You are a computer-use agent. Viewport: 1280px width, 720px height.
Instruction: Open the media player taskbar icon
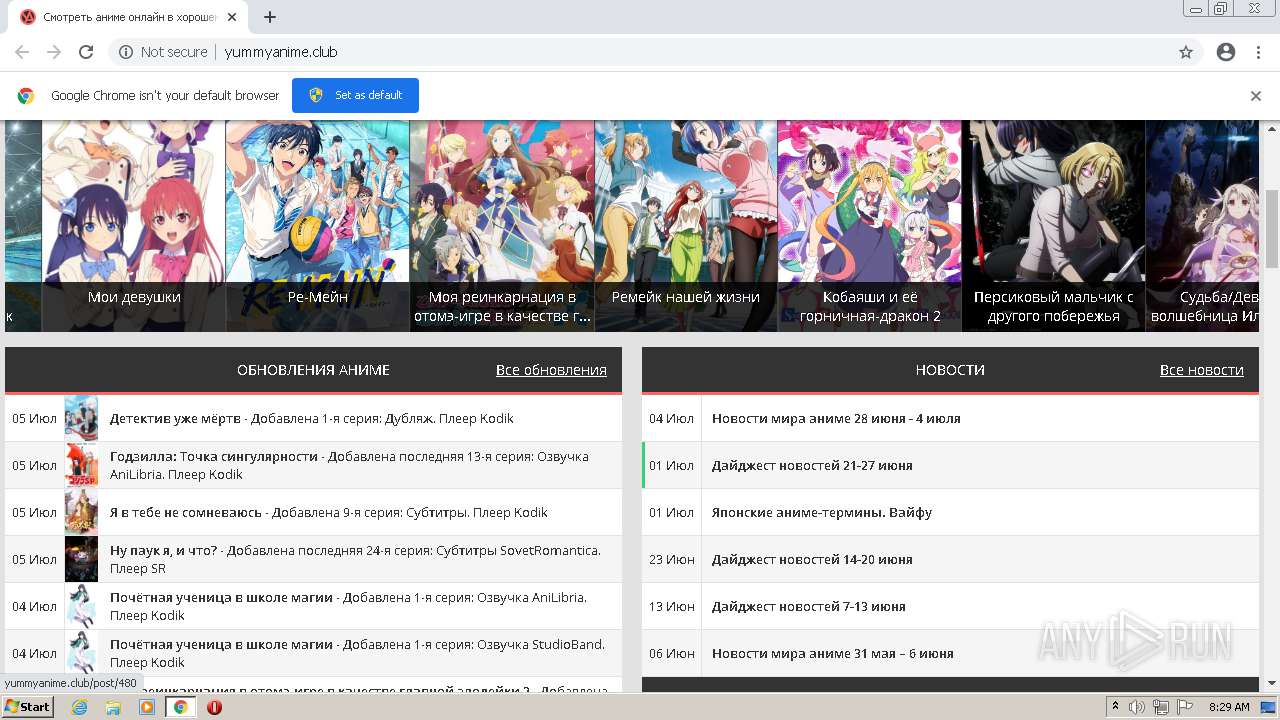pyautogui.click(x=147, y=707)
